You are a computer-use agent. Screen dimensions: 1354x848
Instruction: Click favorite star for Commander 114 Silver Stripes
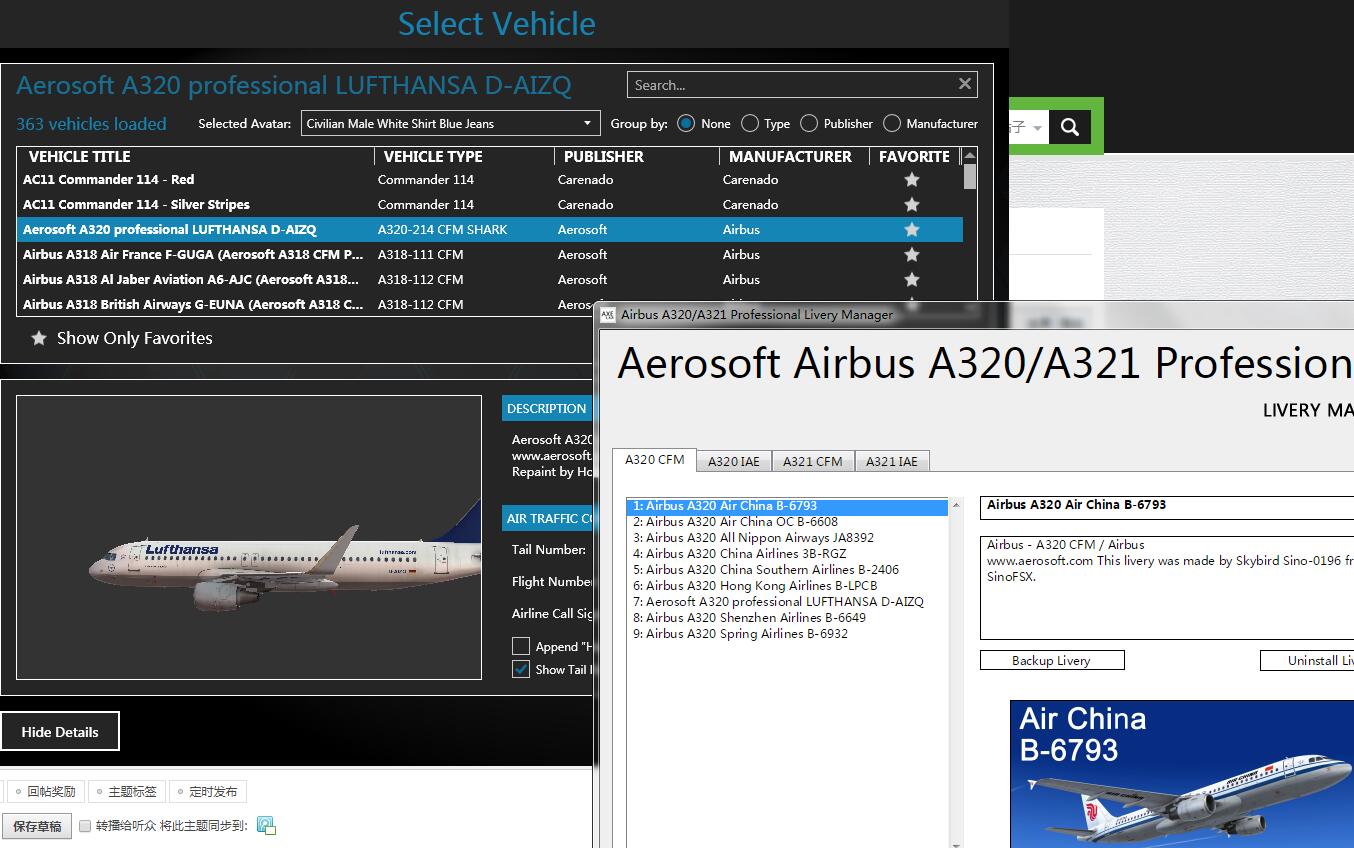click(x=911, y=204)
